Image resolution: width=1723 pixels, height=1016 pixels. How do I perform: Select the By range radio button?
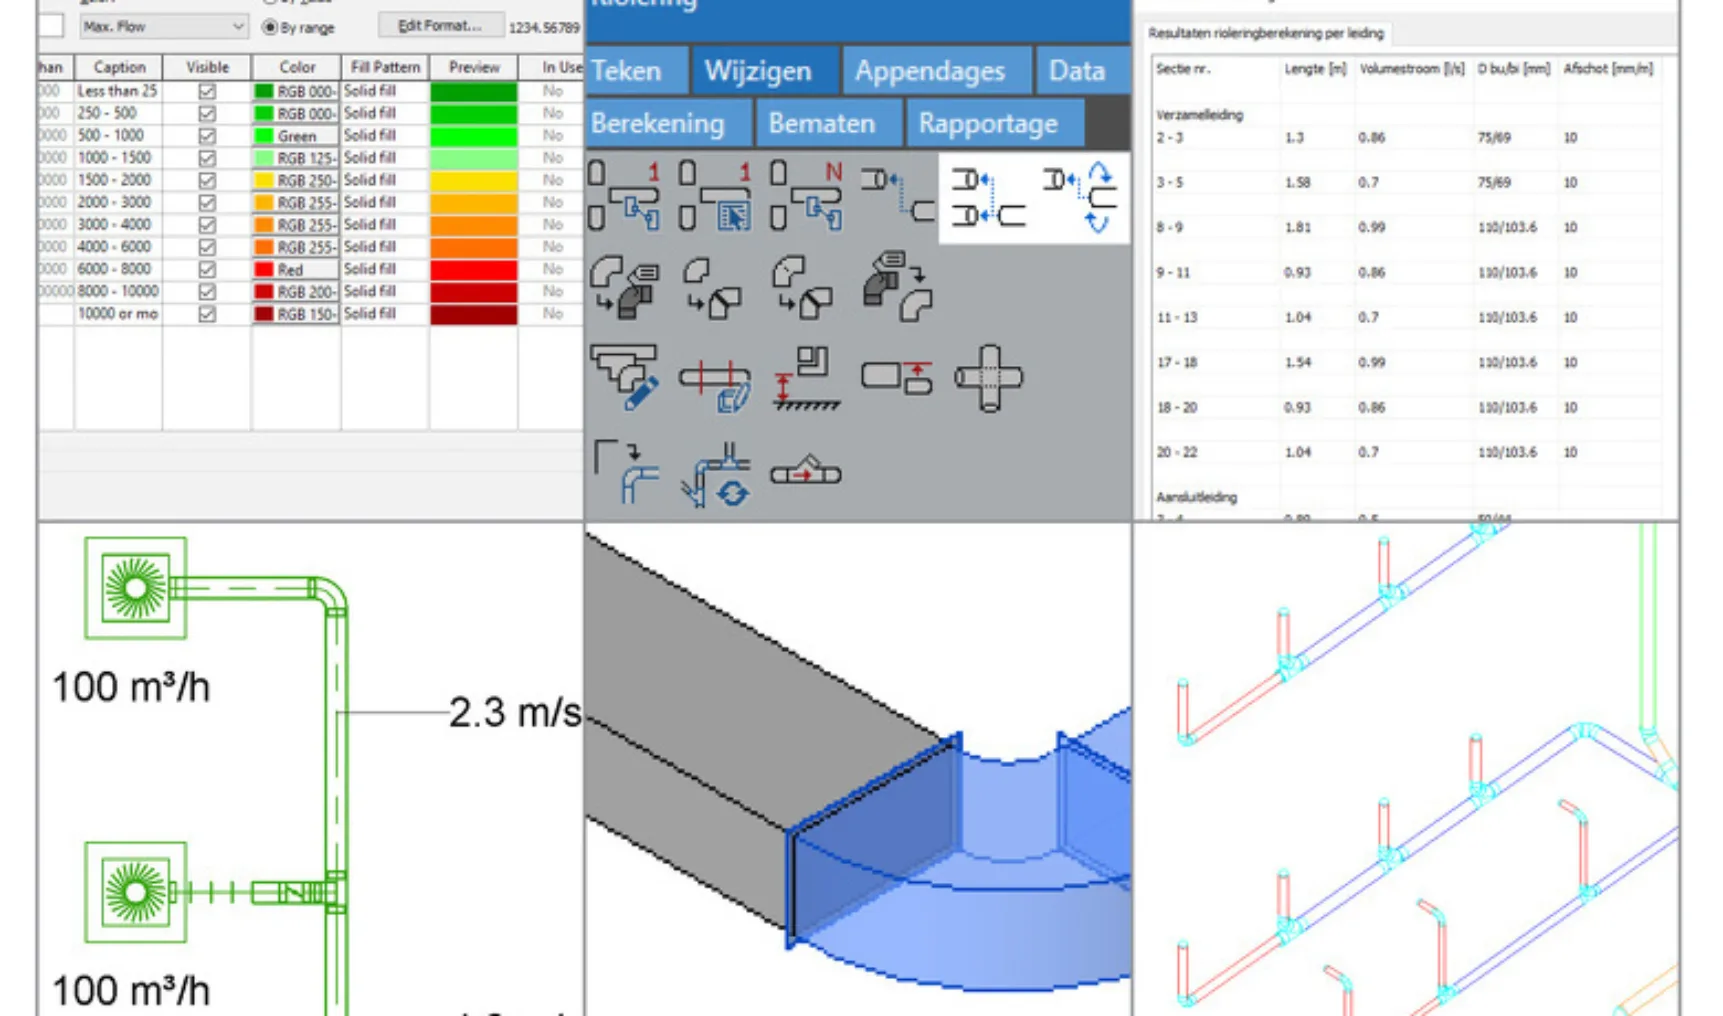point(269,27)
